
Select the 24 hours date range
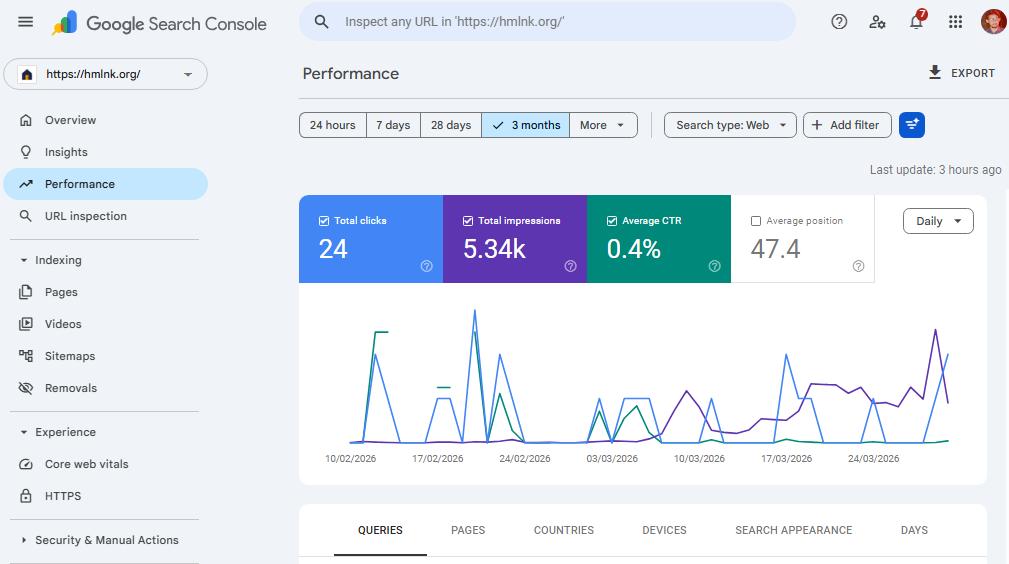click(x=333, y=125)
